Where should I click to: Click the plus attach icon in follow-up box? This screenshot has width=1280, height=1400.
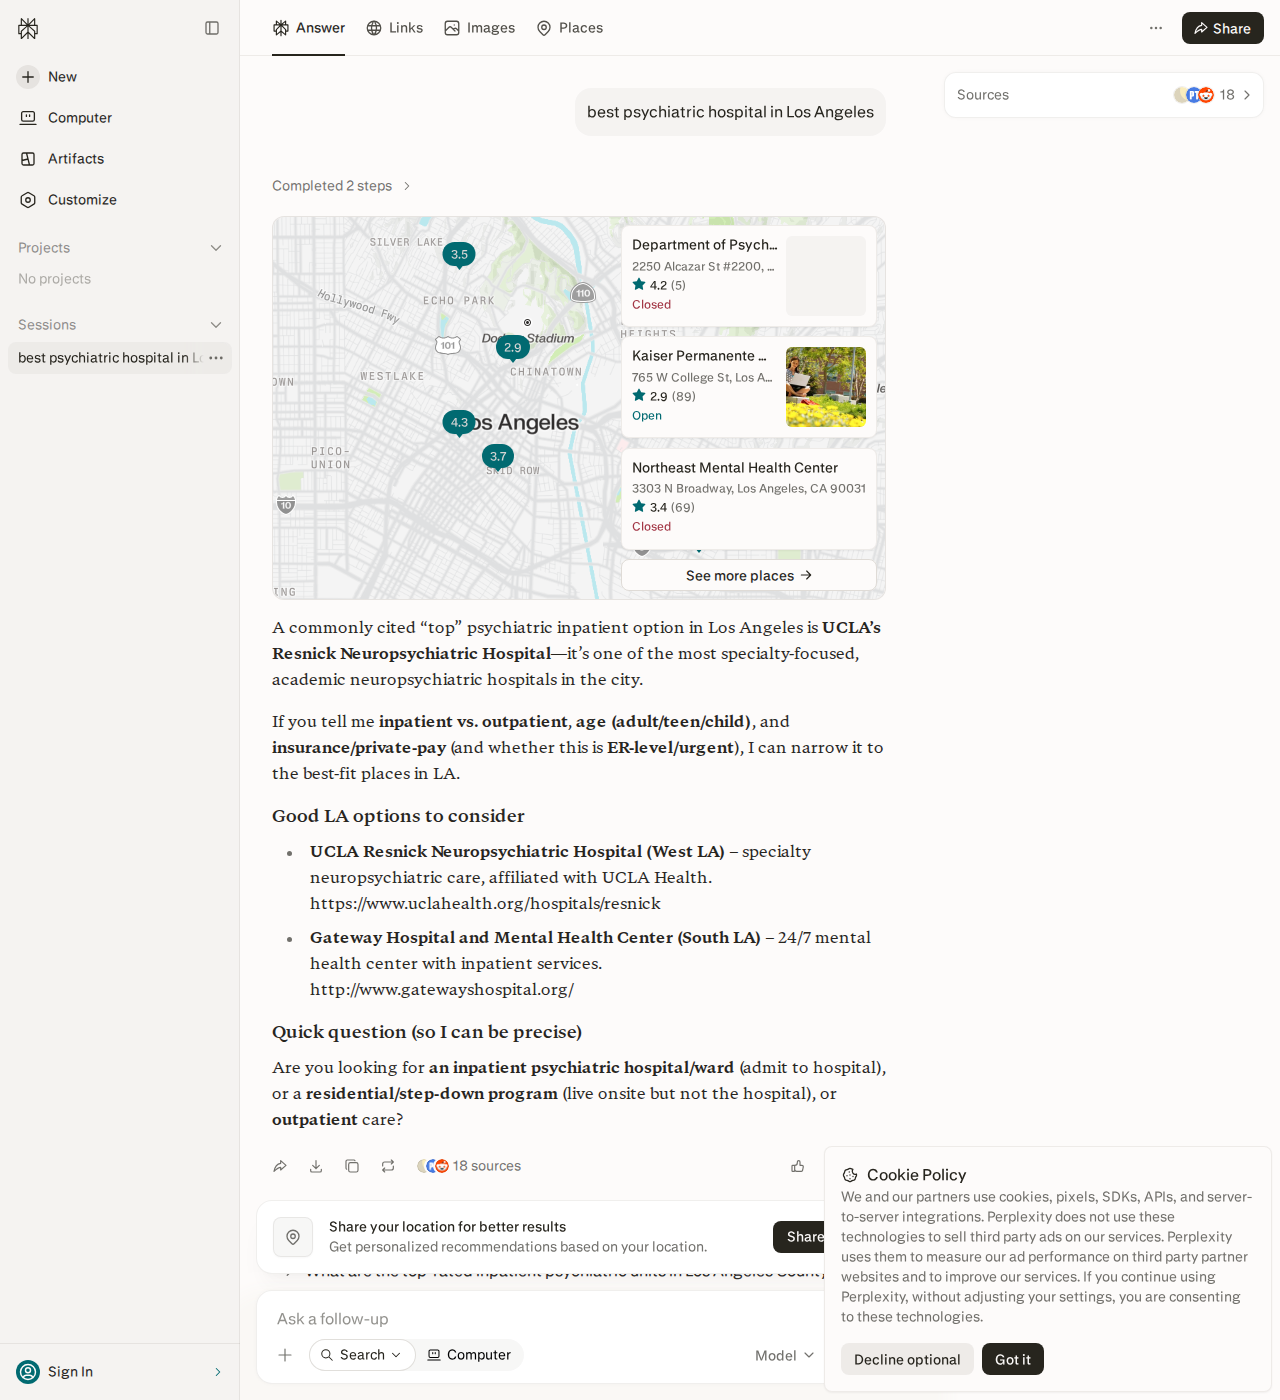pos(285,1355)
